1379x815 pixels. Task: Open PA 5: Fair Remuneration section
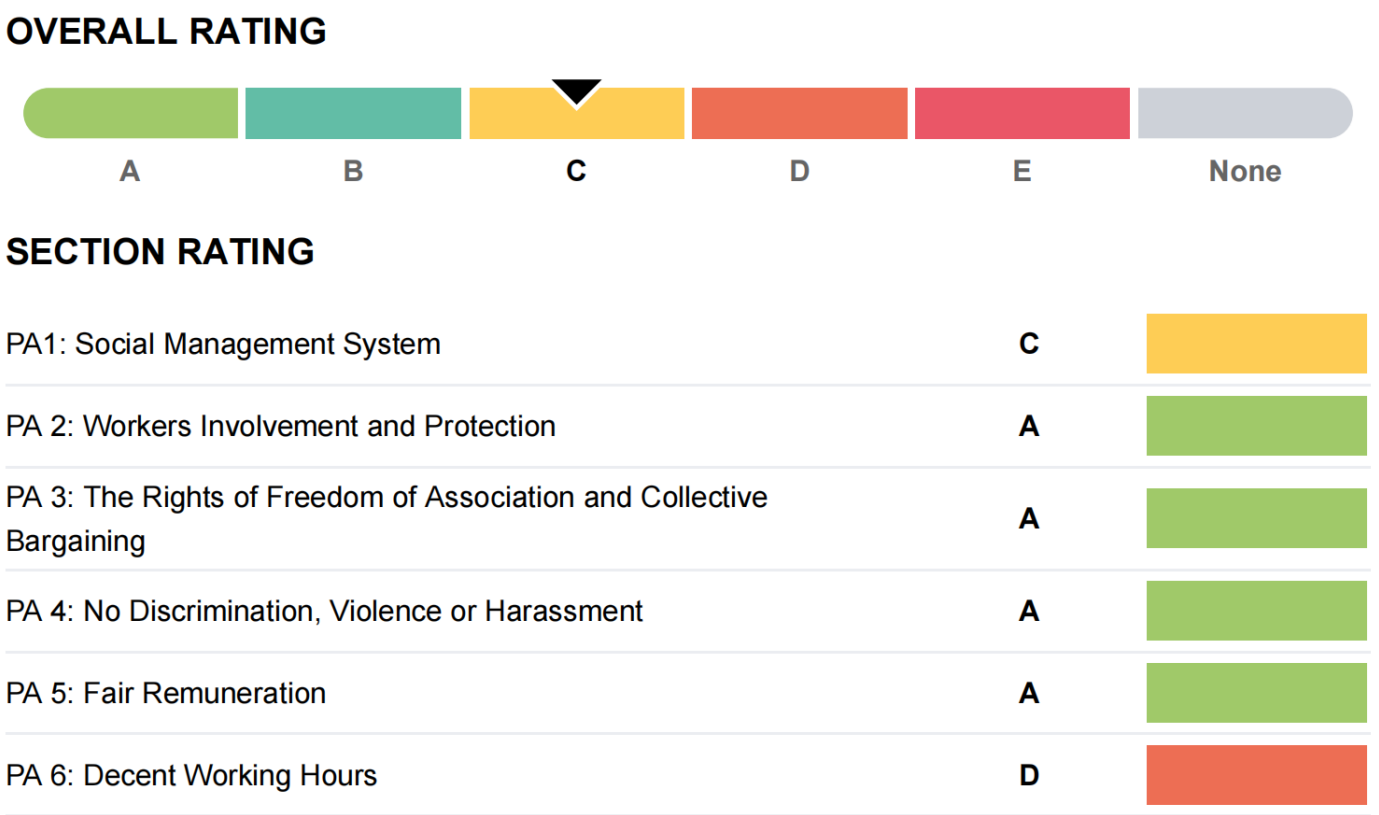(166, 693)
